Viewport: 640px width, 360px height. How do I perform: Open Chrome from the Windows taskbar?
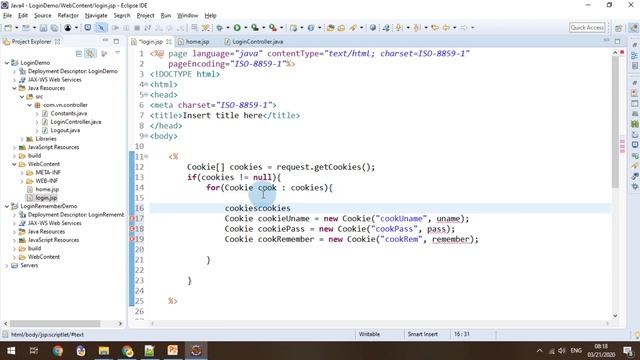(x=58, y=351)
